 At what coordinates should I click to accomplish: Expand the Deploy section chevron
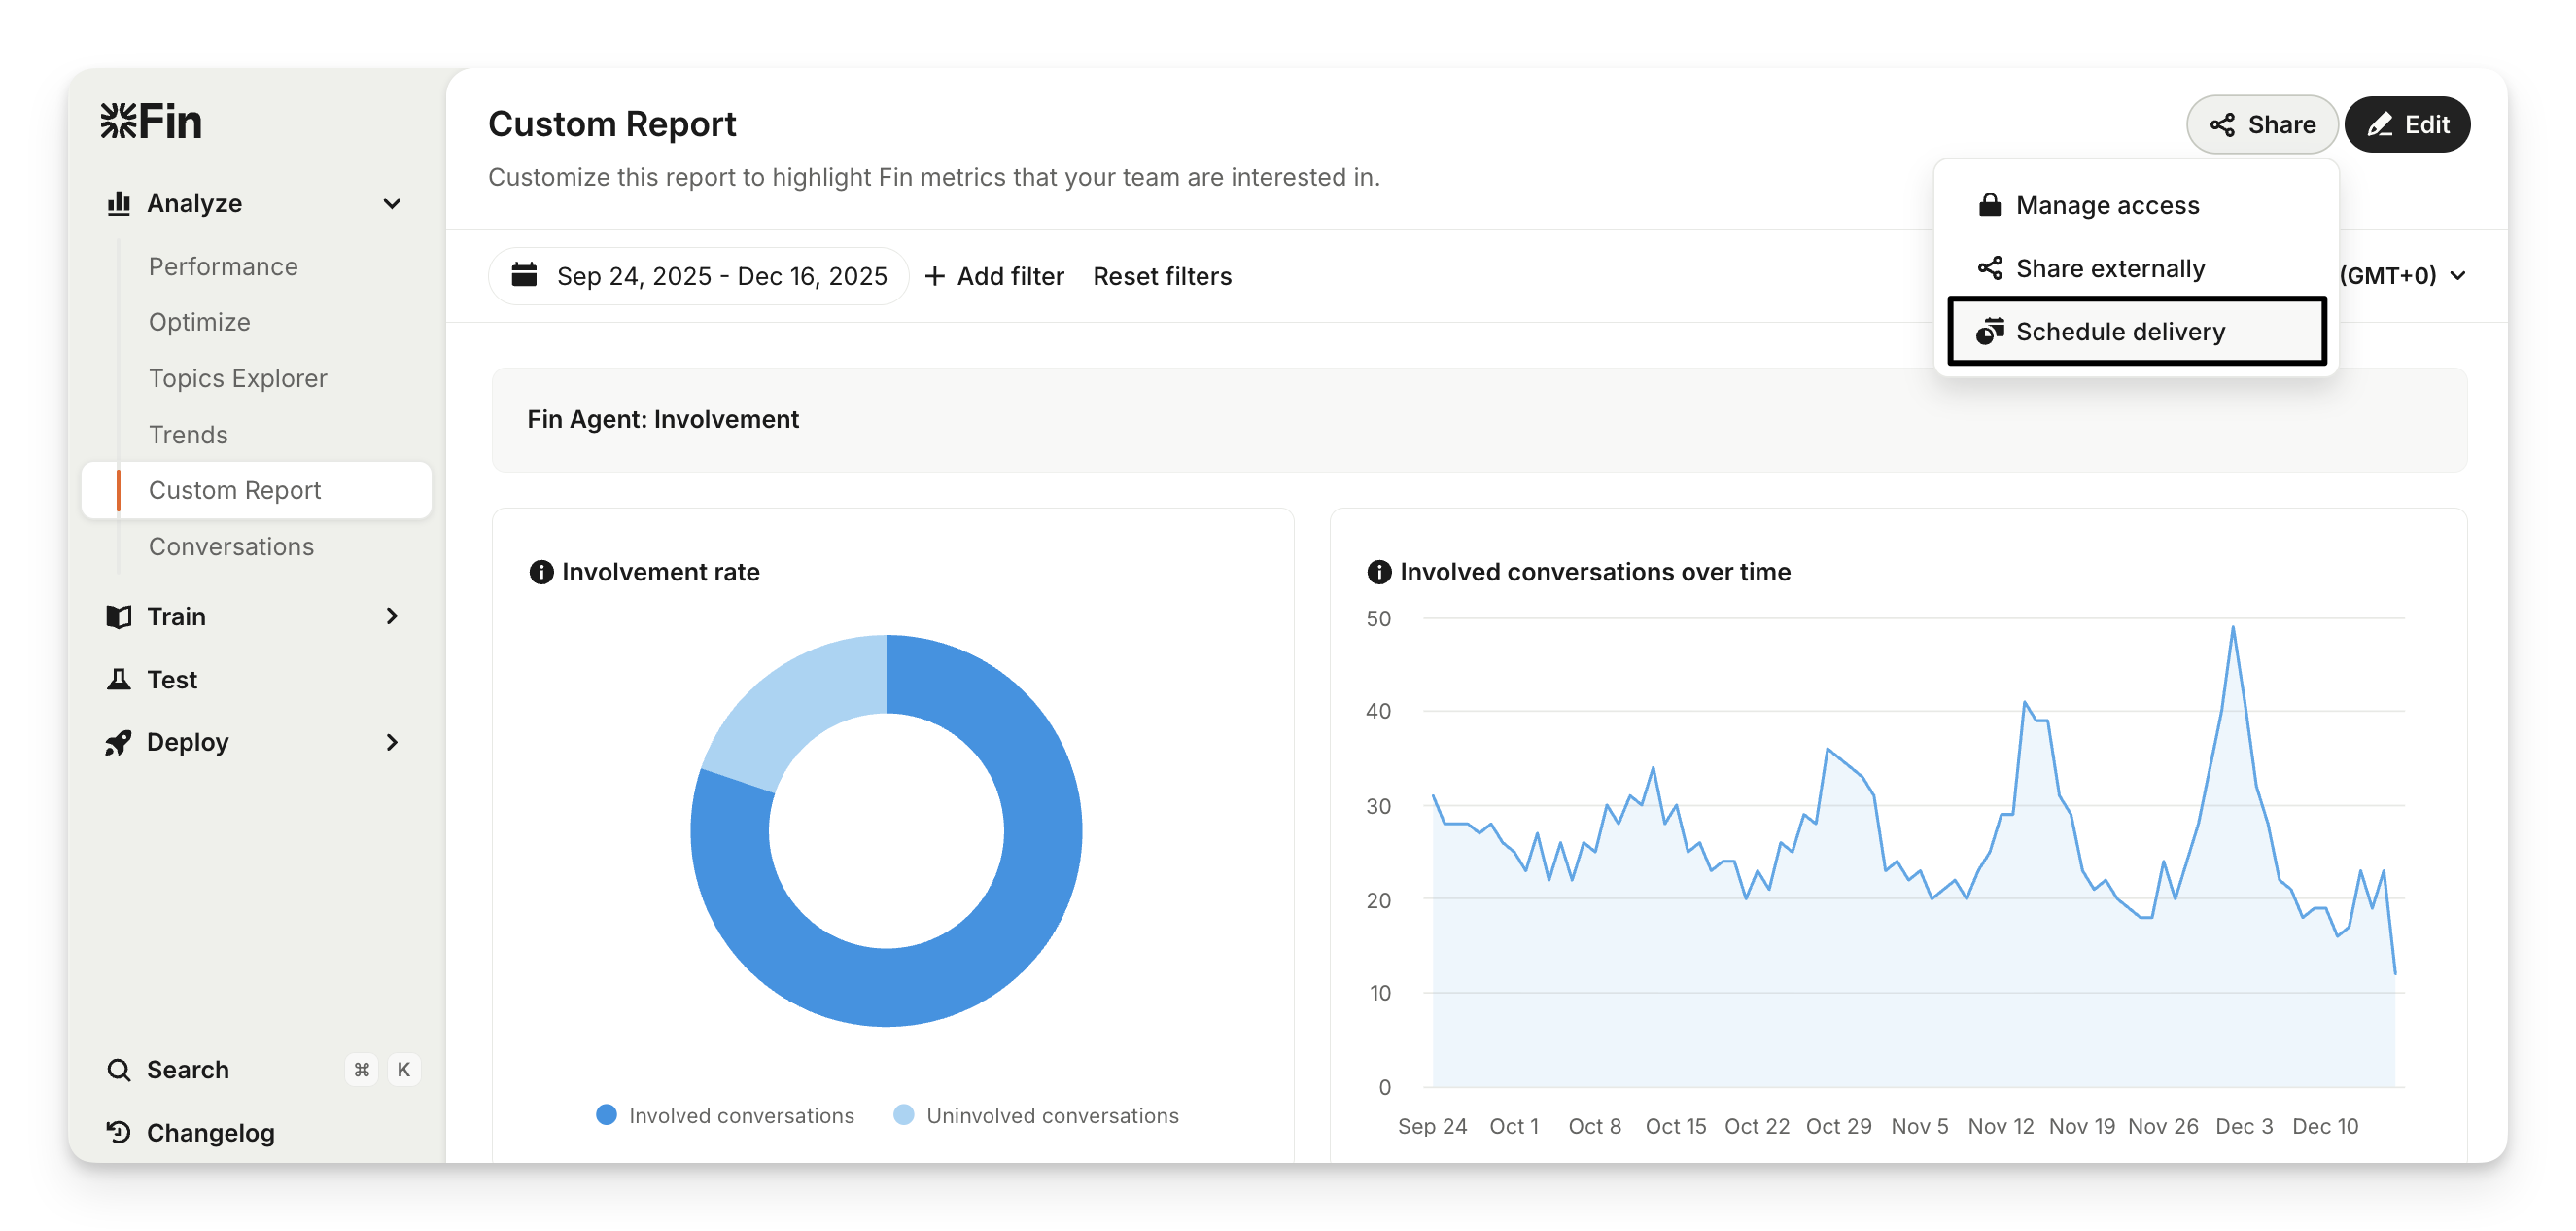(392, 742)
